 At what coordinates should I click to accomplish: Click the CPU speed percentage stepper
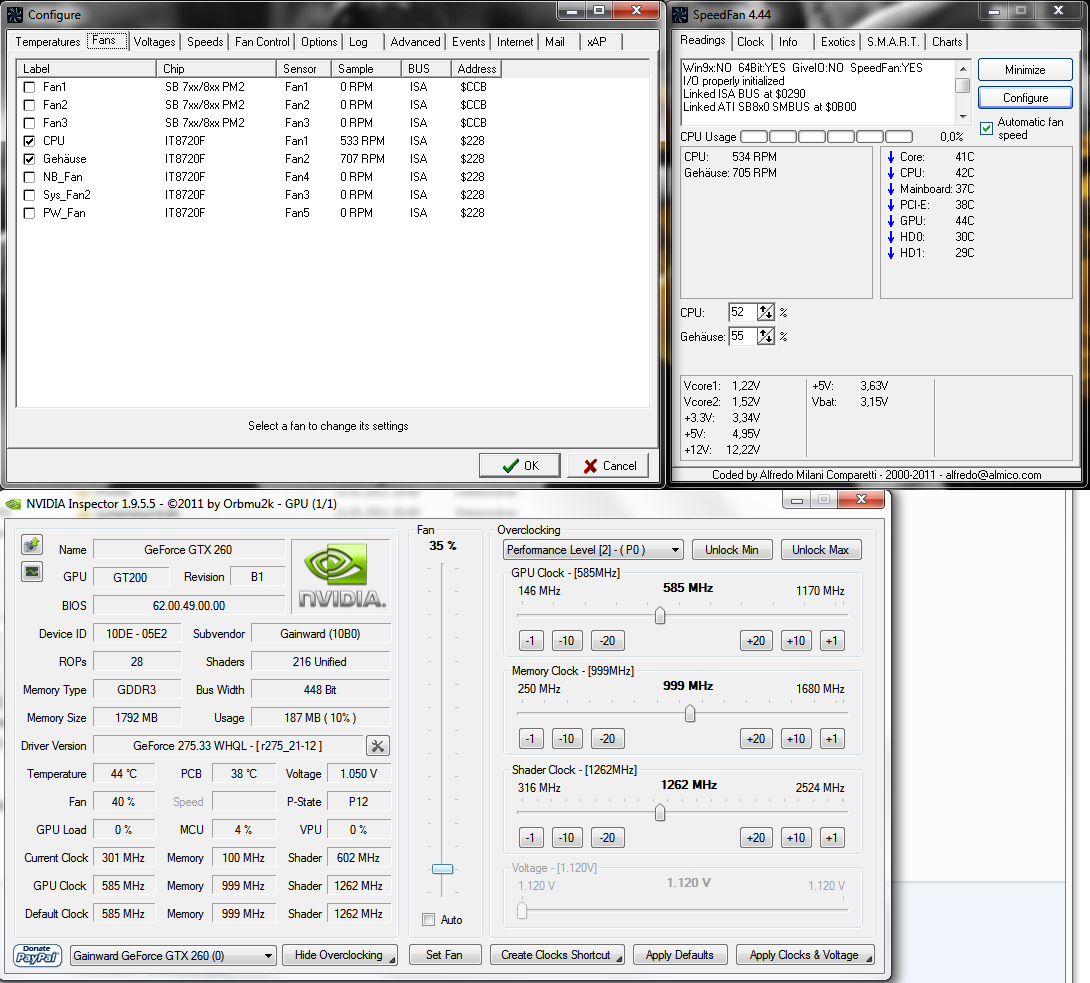pos(765,313)
